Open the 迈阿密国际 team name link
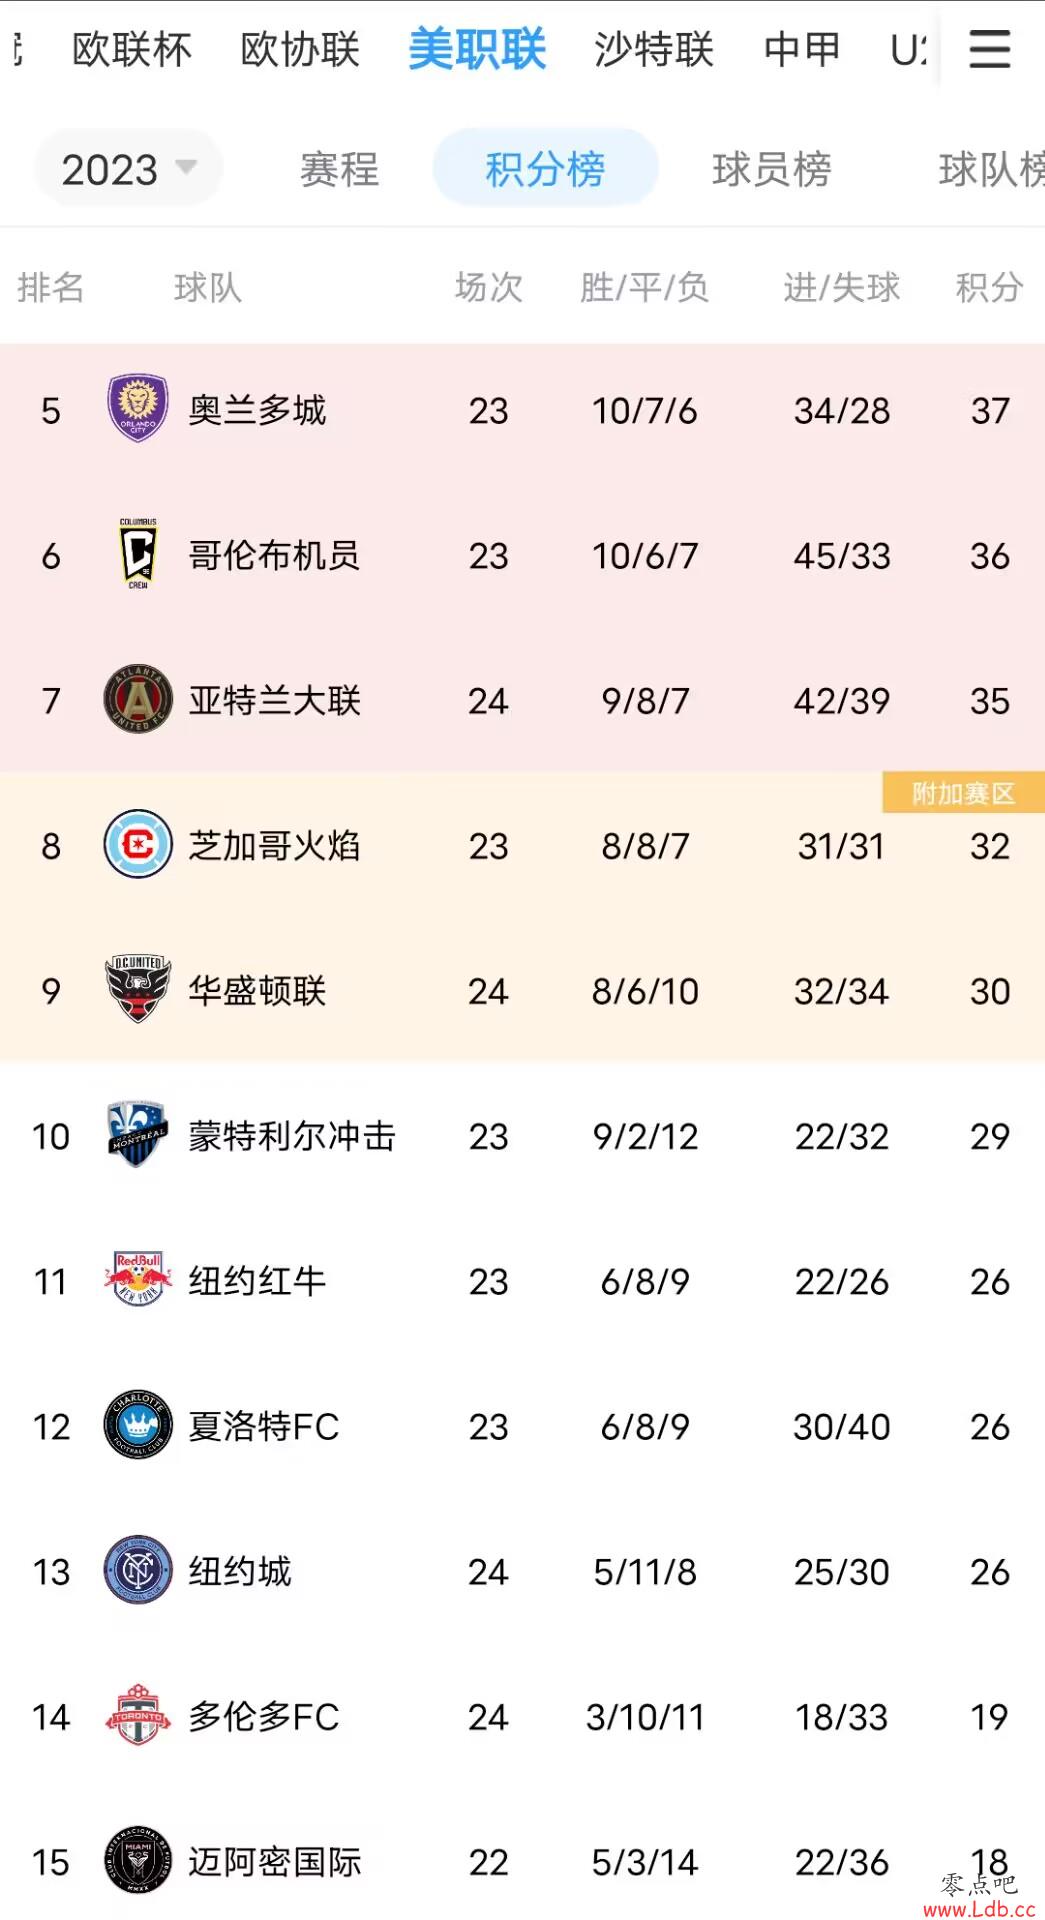This screenshot has height=1920, width=1045. pyautogui.click(x=275, y=1862)
